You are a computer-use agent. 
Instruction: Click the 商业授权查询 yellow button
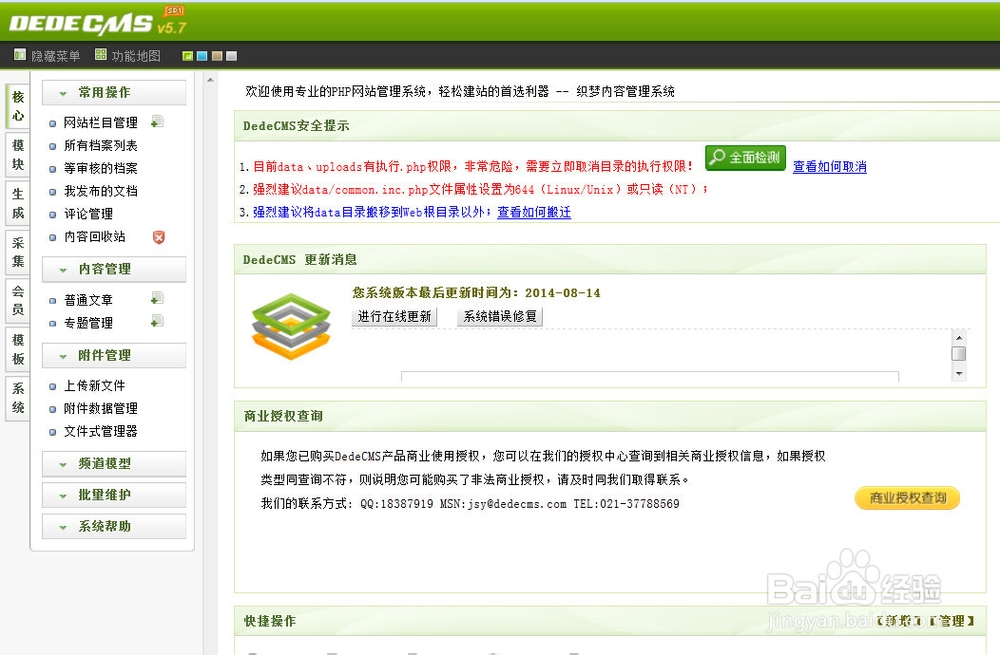[908, 498]
